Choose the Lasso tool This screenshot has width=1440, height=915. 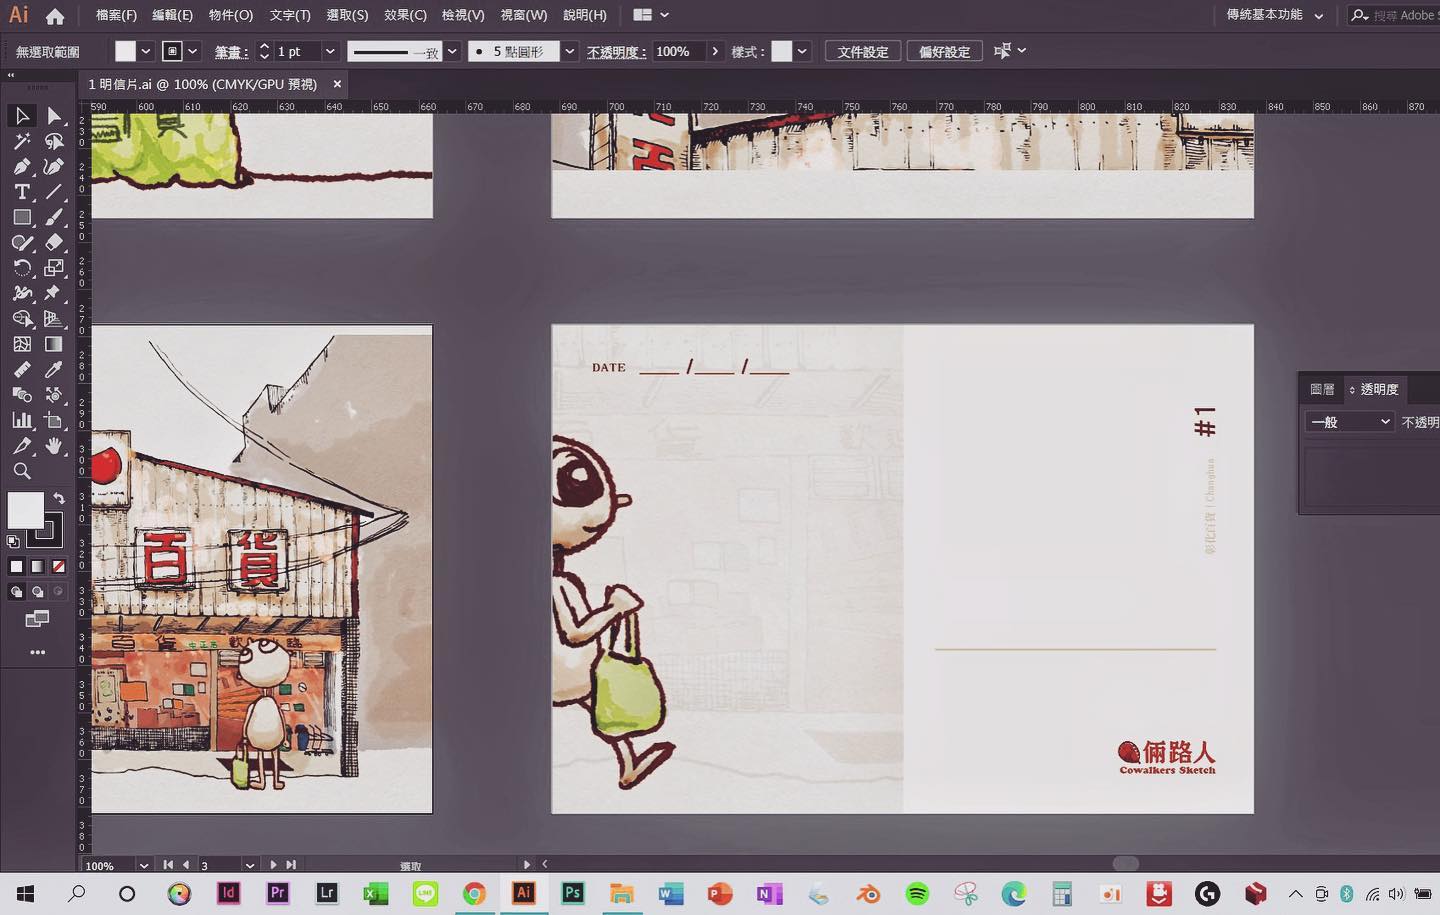(x=54, y=141)
